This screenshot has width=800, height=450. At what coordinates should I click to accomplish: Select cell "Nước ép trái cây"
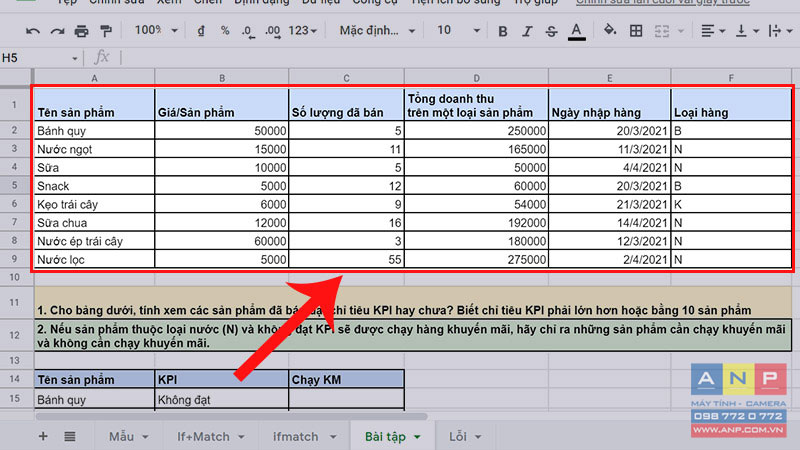pyautogui.click(x=94, y=241)
